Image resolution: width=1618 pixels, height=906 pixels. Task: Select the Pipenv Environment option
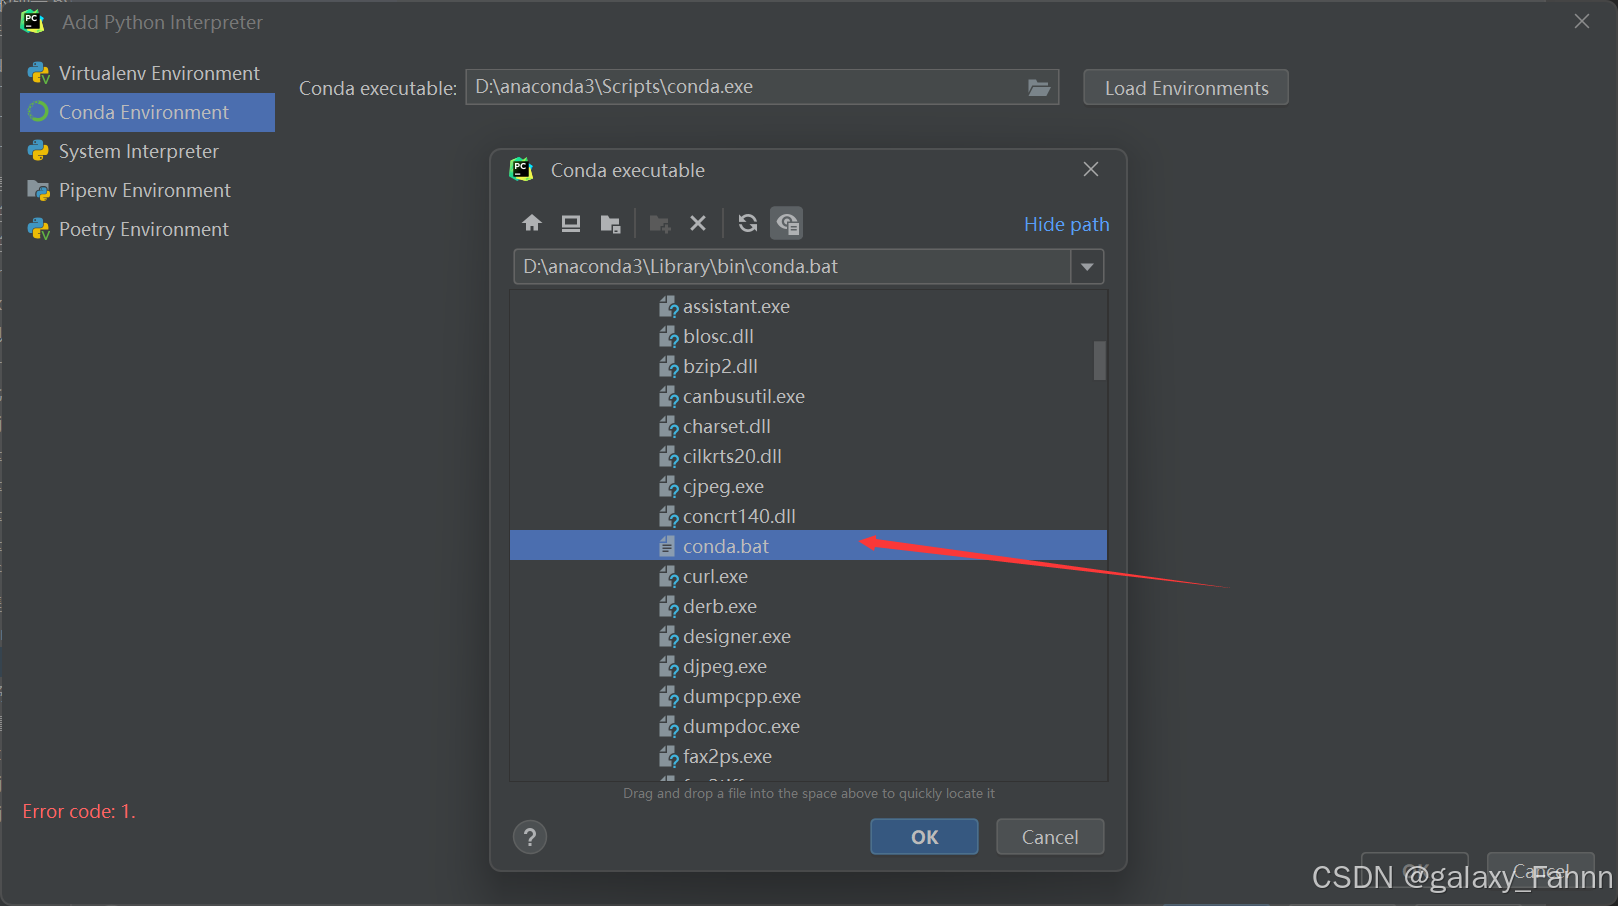[144, 190]
